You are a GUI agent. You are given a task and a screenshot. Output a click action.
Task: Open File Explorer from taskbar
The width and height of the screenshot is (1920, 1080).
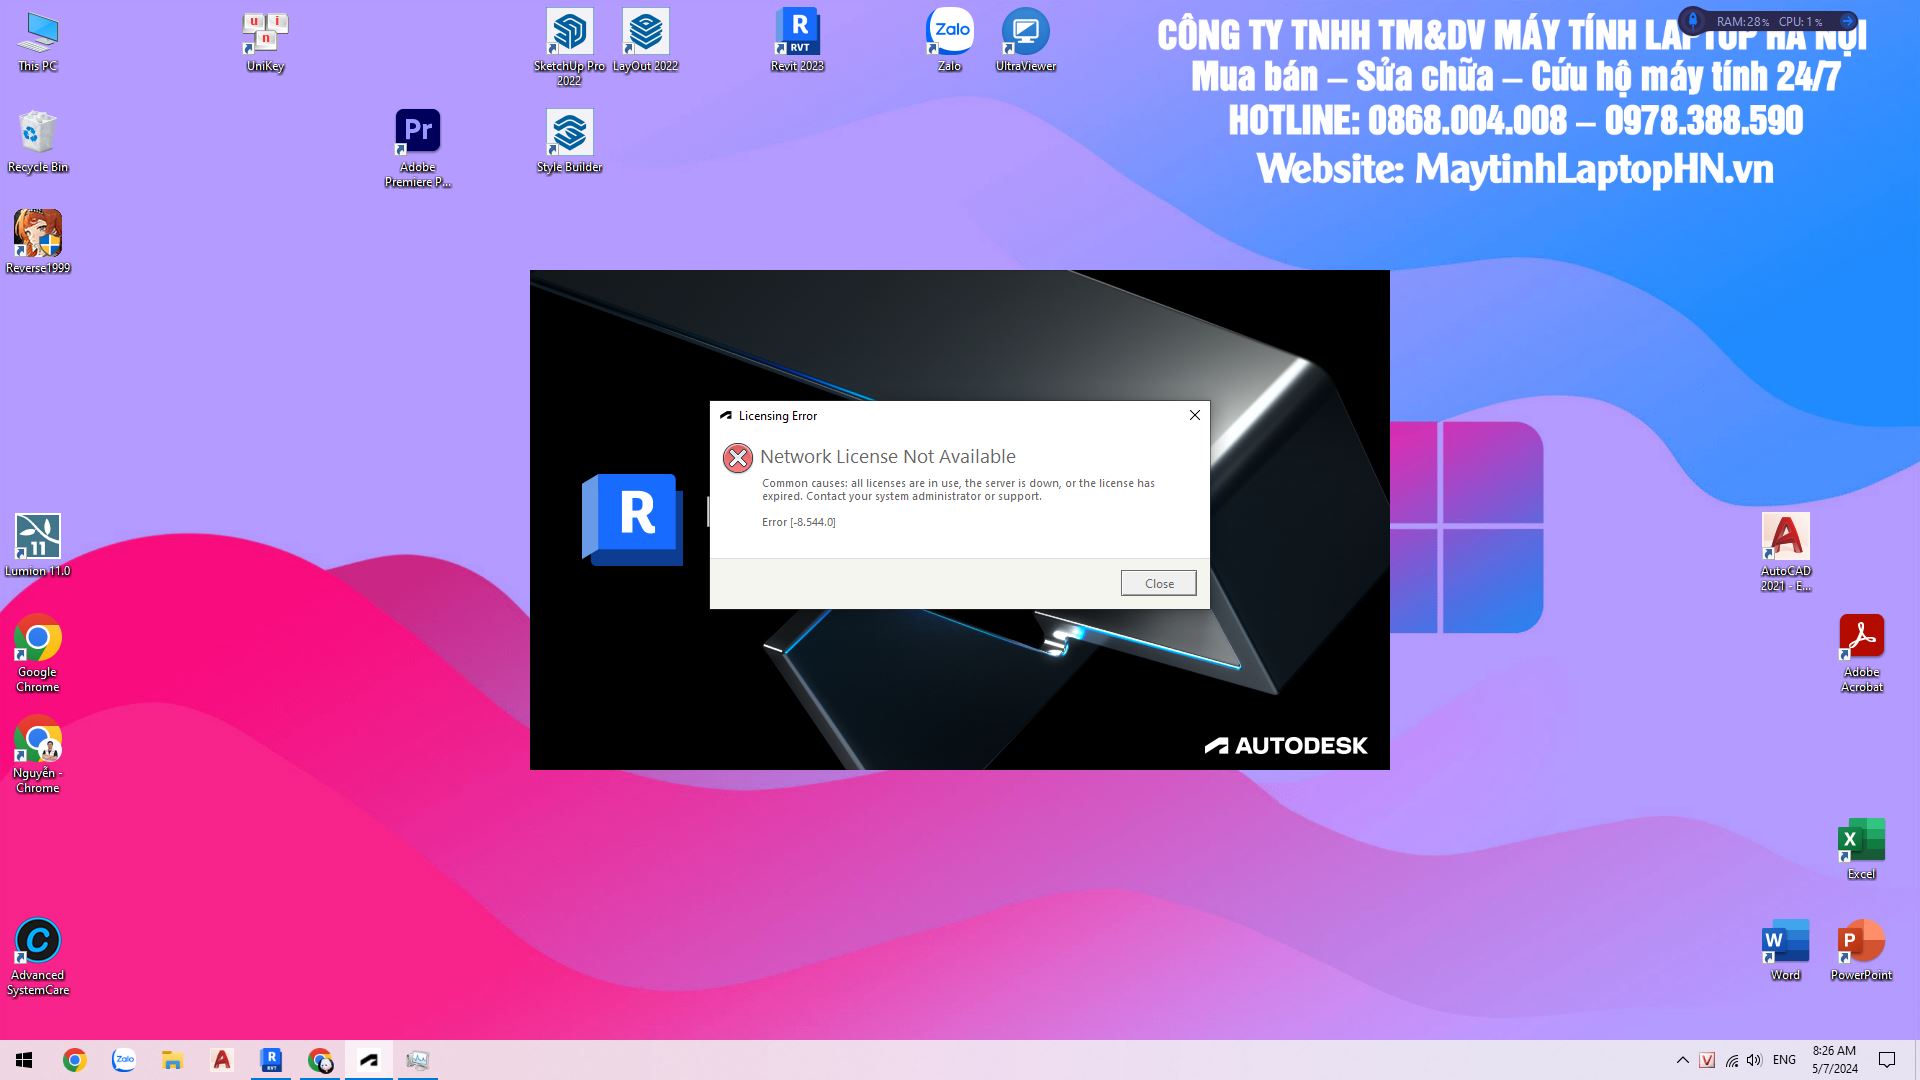tap(173, 1060)
